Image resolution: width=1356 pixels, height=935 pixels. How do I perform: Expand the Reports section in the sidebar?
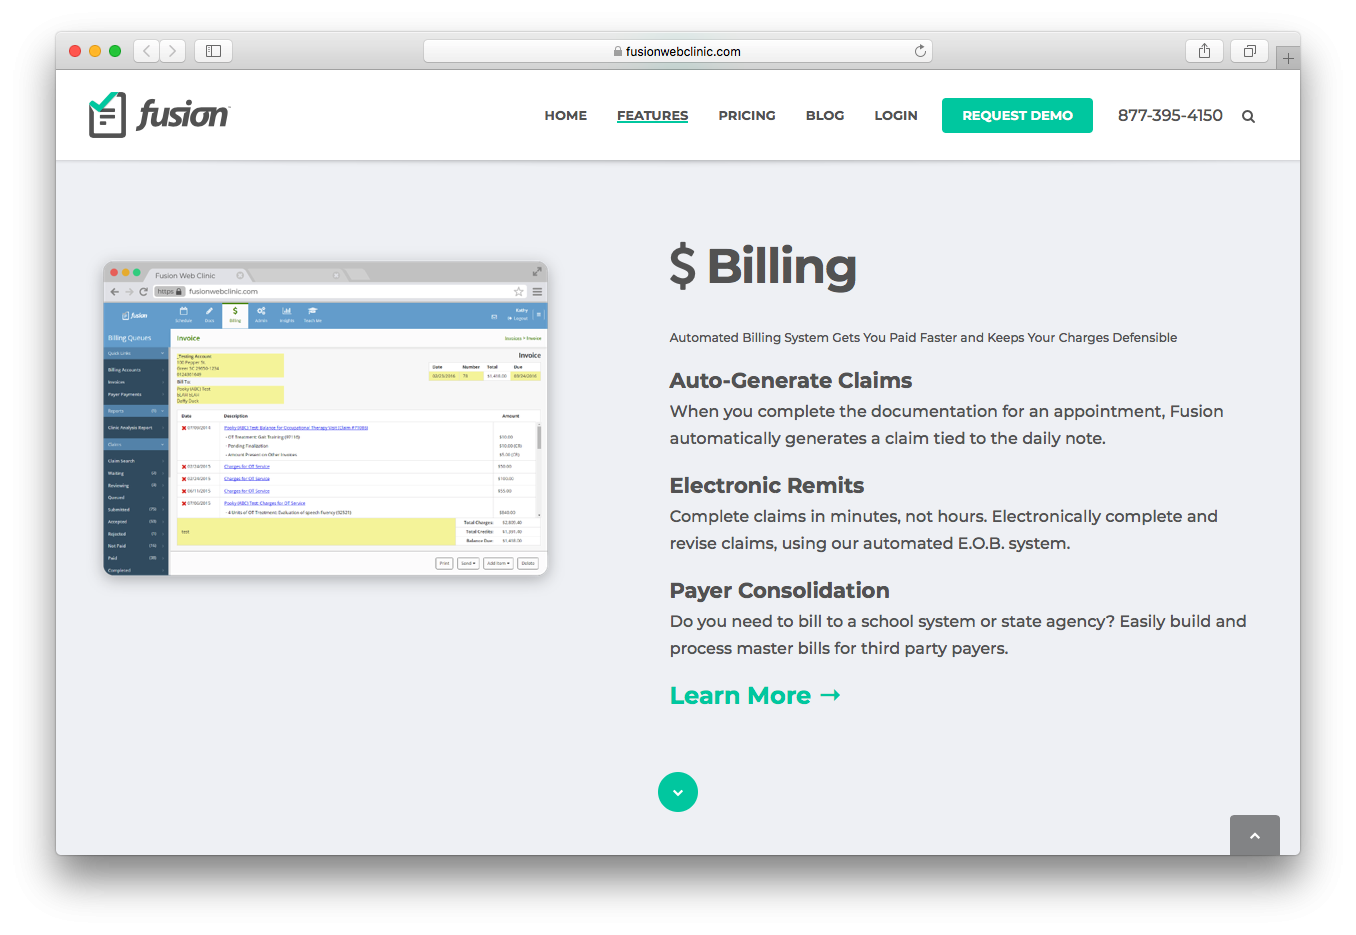tap(161, 411)
